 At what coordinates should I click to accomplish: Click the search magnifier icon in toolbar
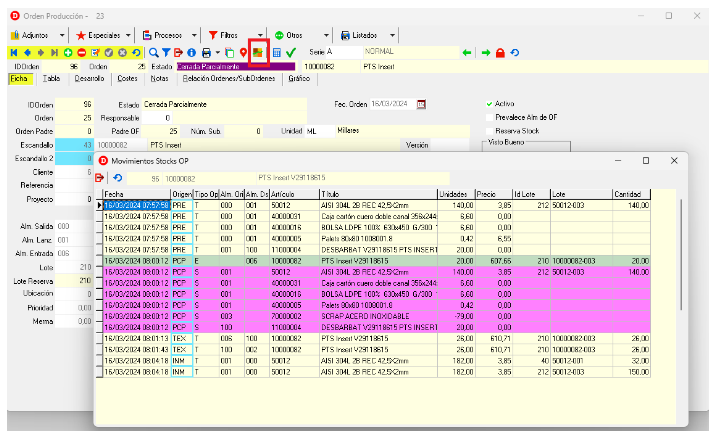[x=154, y=52]
